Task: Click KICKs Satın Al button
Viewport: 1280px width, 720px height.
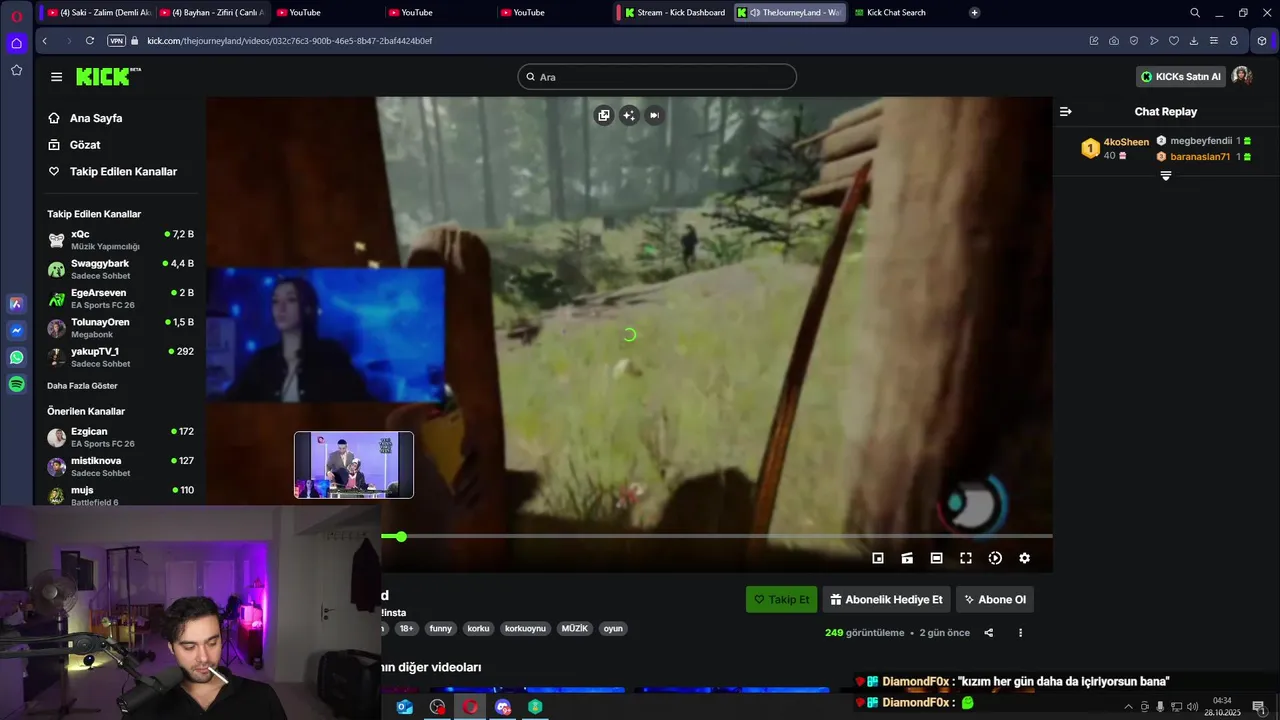Action: tap(1181, 77)
